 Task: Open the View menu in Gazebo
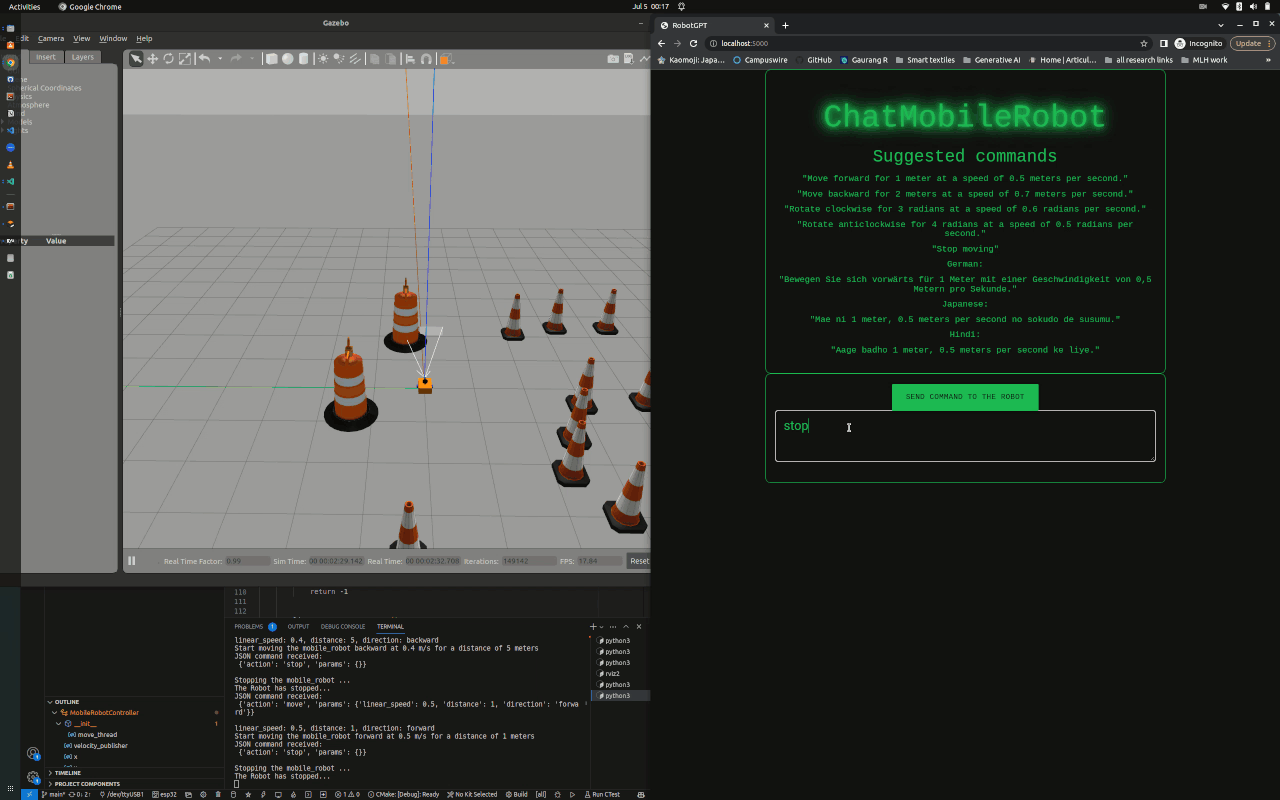[82, 38]
